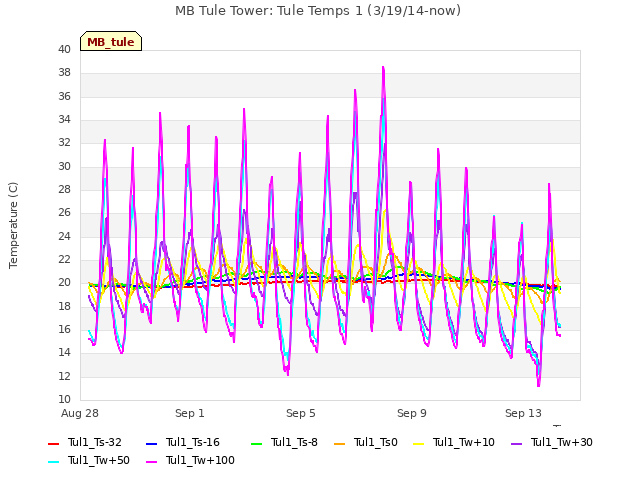Click the highest magenta peak near 38
Viewport: 640px width, 480px height.
383,68
